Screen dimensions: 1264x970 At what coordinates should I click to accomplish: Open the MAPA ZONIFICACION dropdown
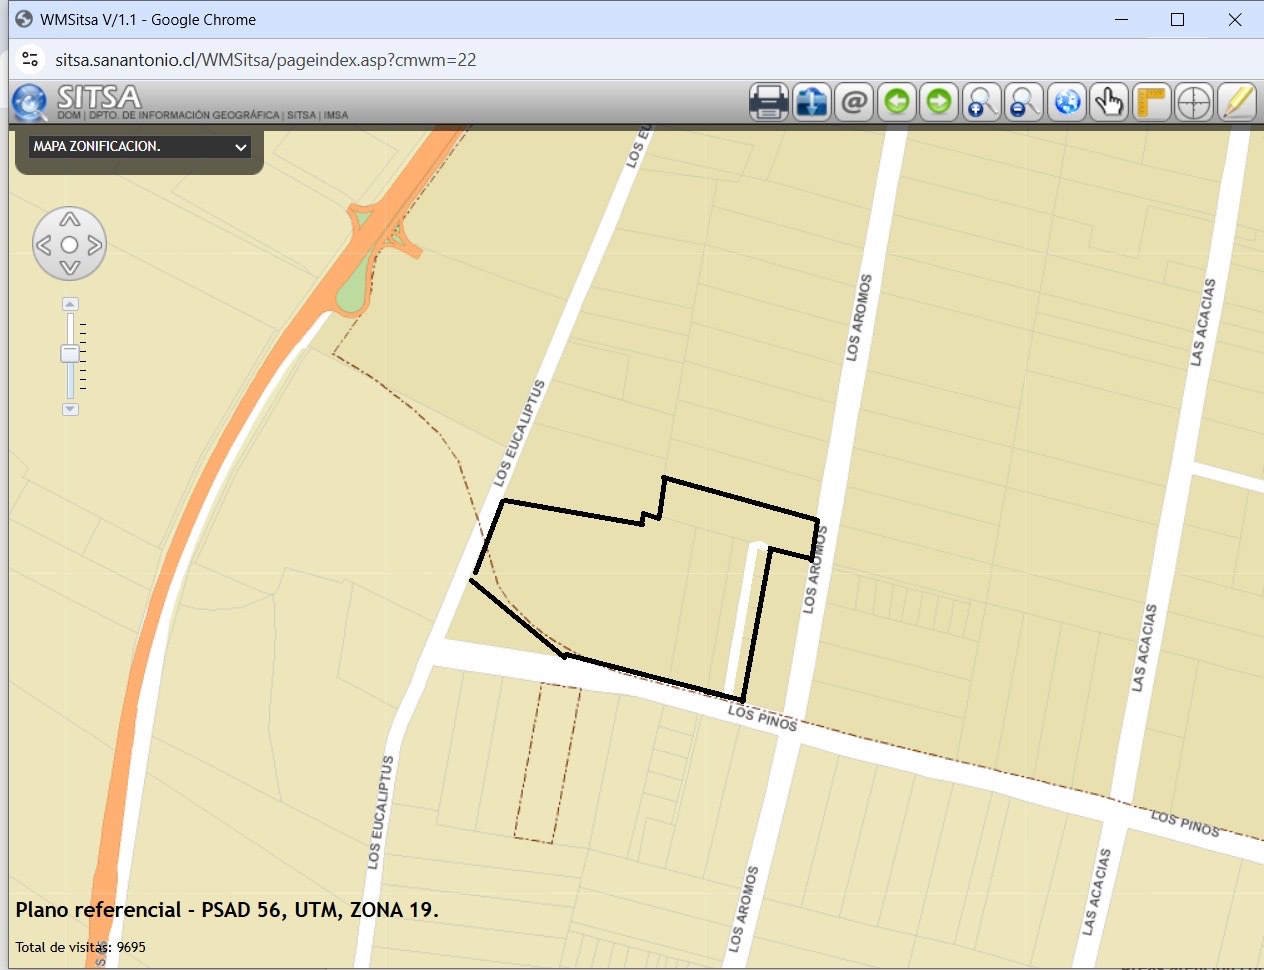point(140,147)
